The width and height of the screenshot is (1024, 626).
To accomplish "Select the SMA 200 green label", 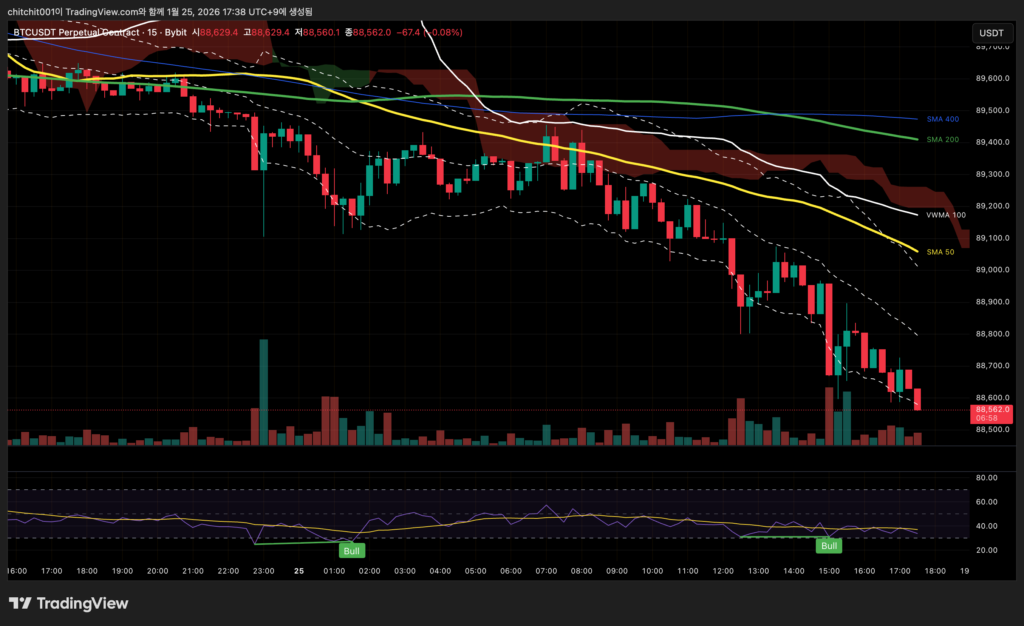I will 942,140.
